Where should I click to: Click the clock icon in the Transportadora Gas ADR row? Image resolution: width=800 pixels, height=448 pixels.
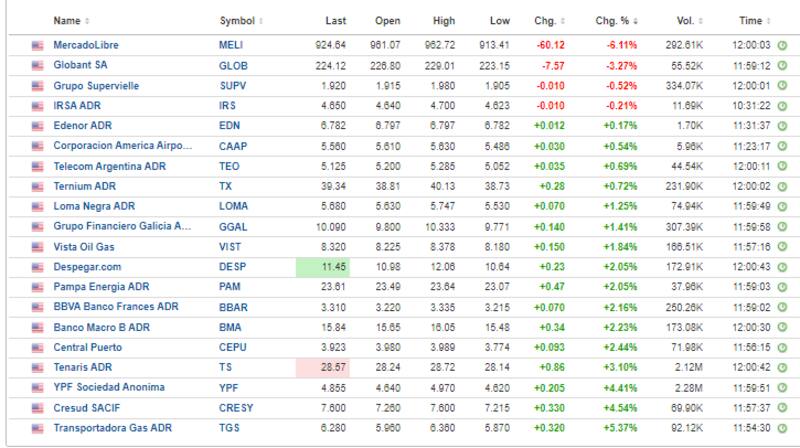point(782,427)
